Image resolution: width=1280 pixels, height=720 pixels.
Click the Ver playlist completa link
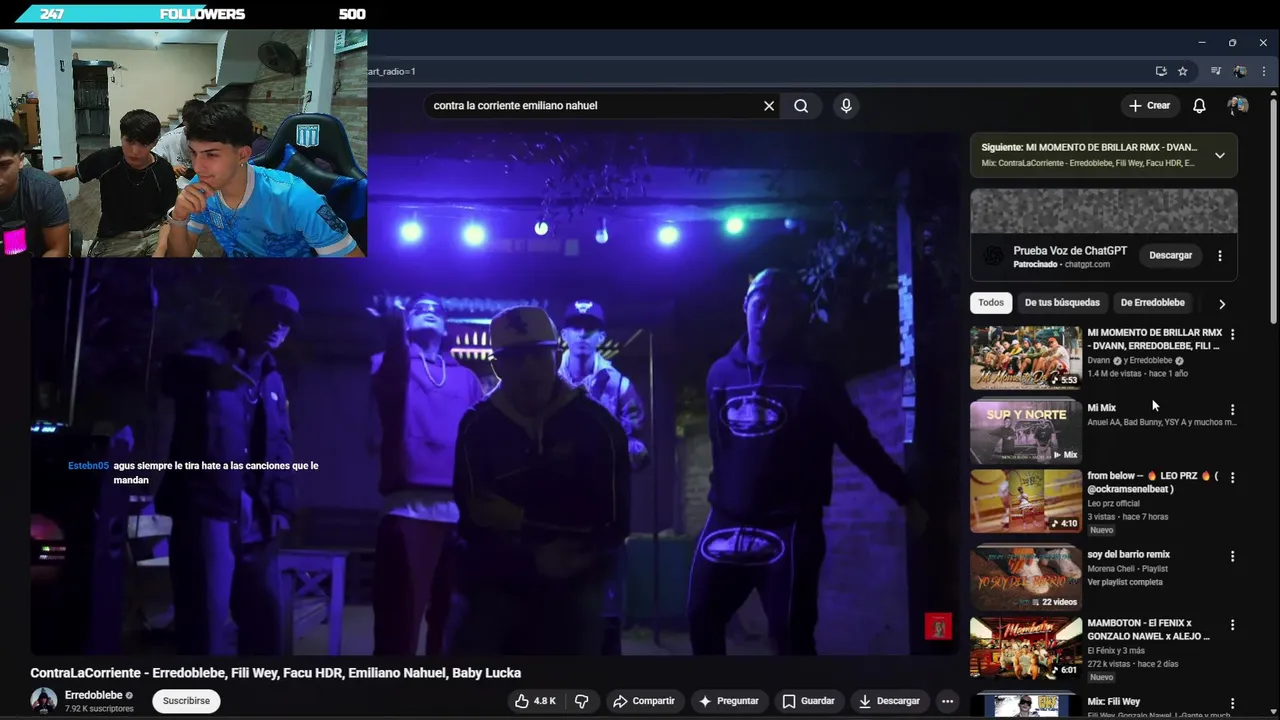click(x=1125, y=582)
